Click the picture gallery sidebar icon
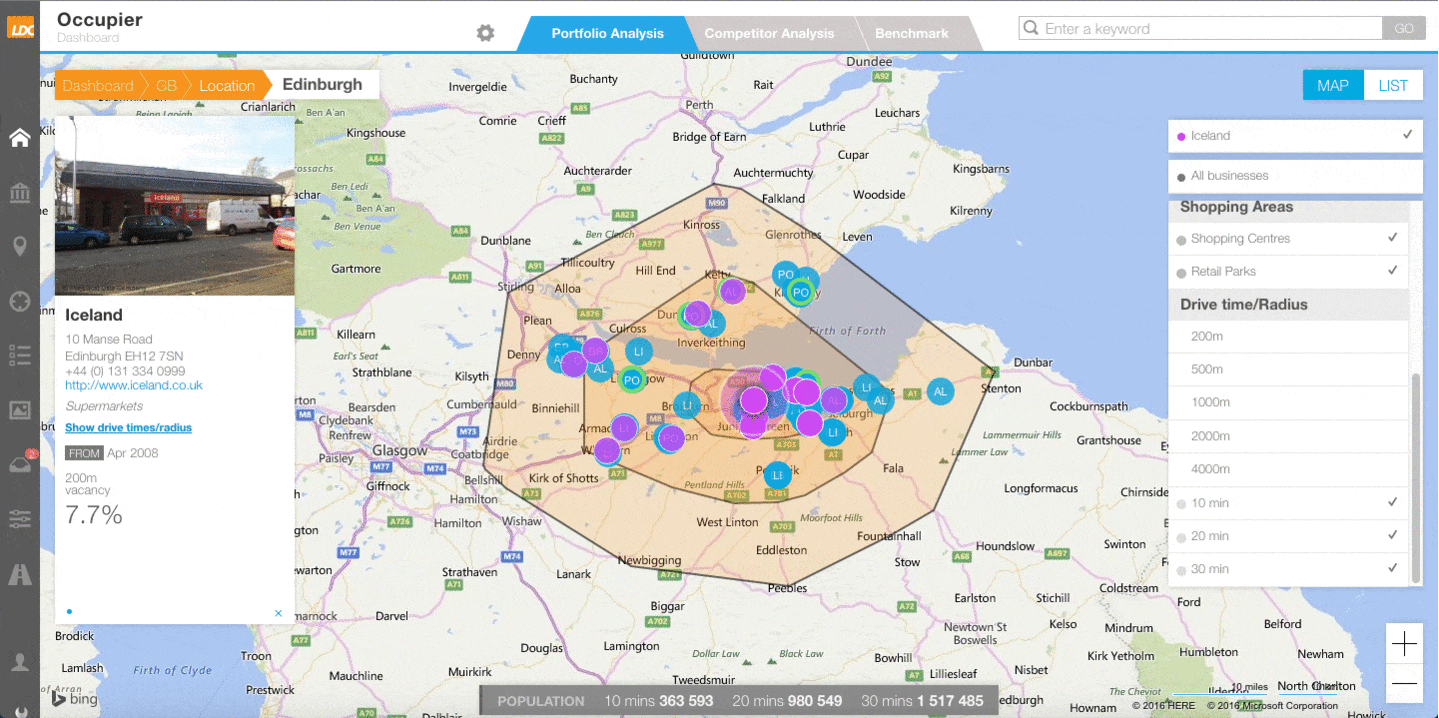Image resolution: width=1439 pixels, height=718 pixels. [x=19, y=409]
